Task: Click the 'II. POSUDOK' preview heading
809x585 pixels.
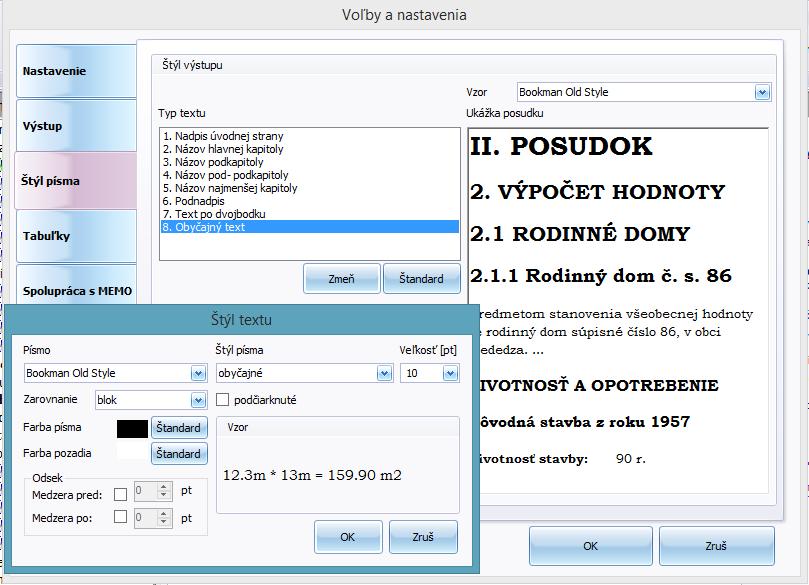Action: tap(561, 147)
